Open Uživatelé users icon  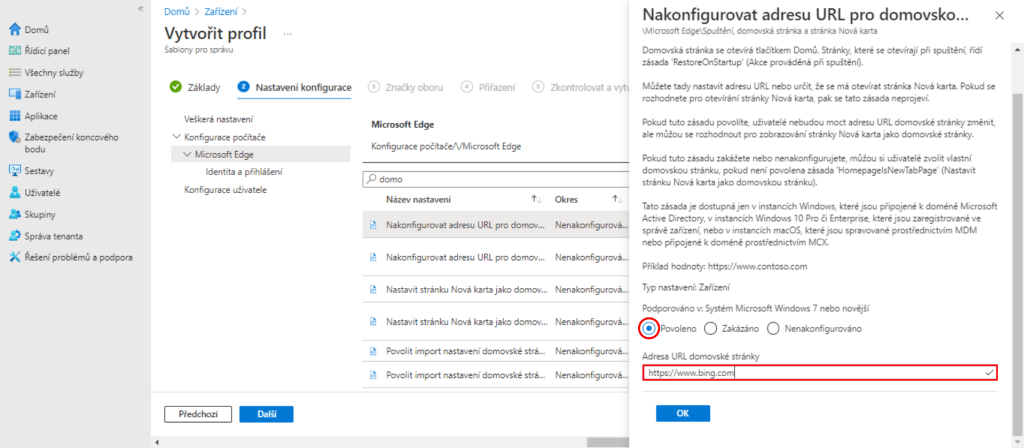tap(14, 192)
